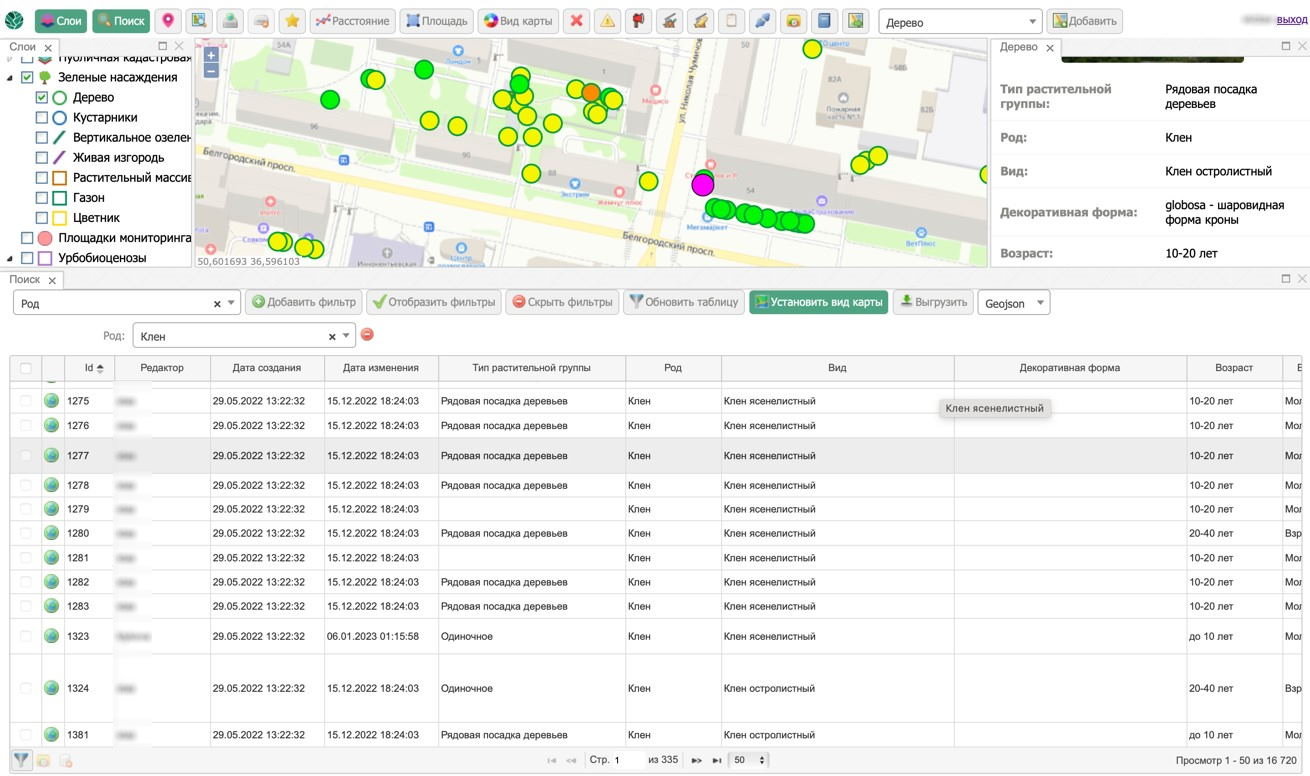Select the Поиск panel tab
The image size is (1310, 776).
pyautogui.click(x=25, y=280)
